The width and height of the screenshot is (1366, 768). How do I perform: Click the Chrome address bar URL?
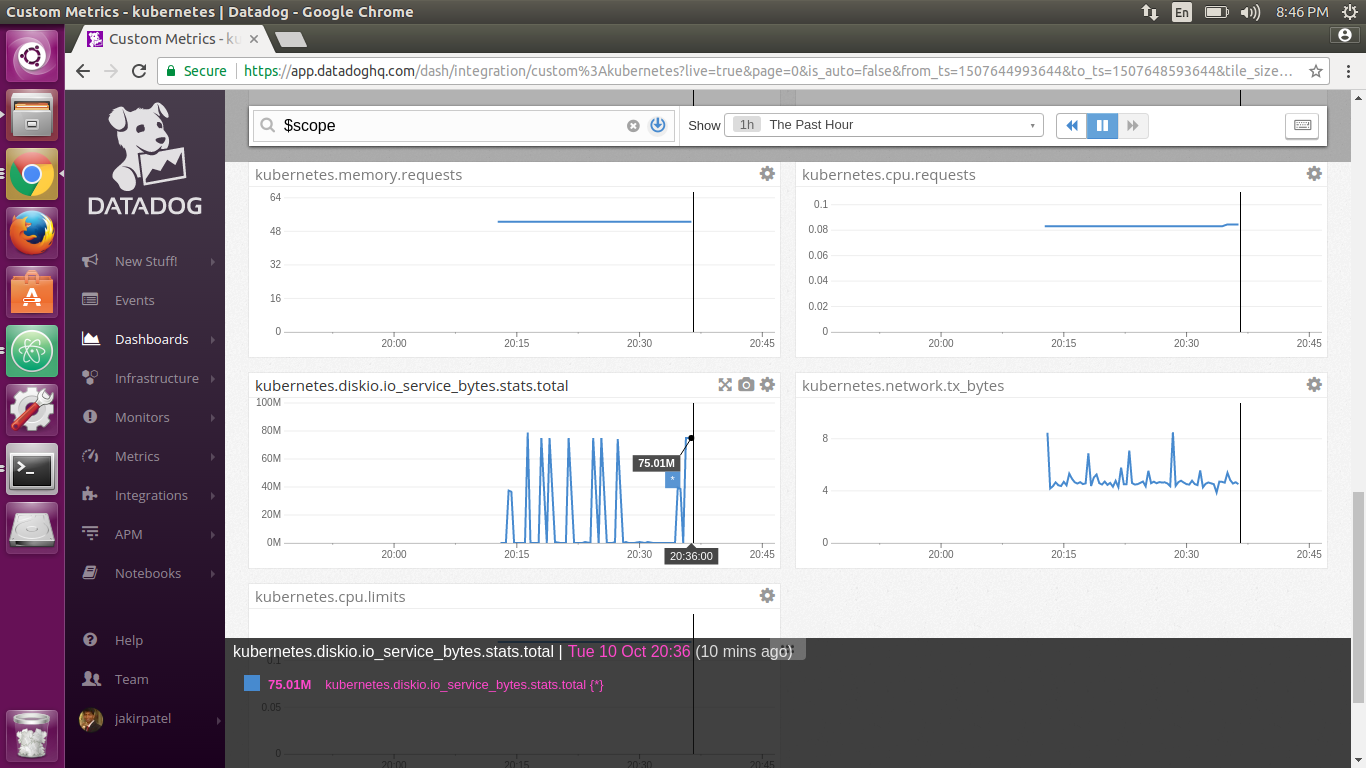point(768,71)
